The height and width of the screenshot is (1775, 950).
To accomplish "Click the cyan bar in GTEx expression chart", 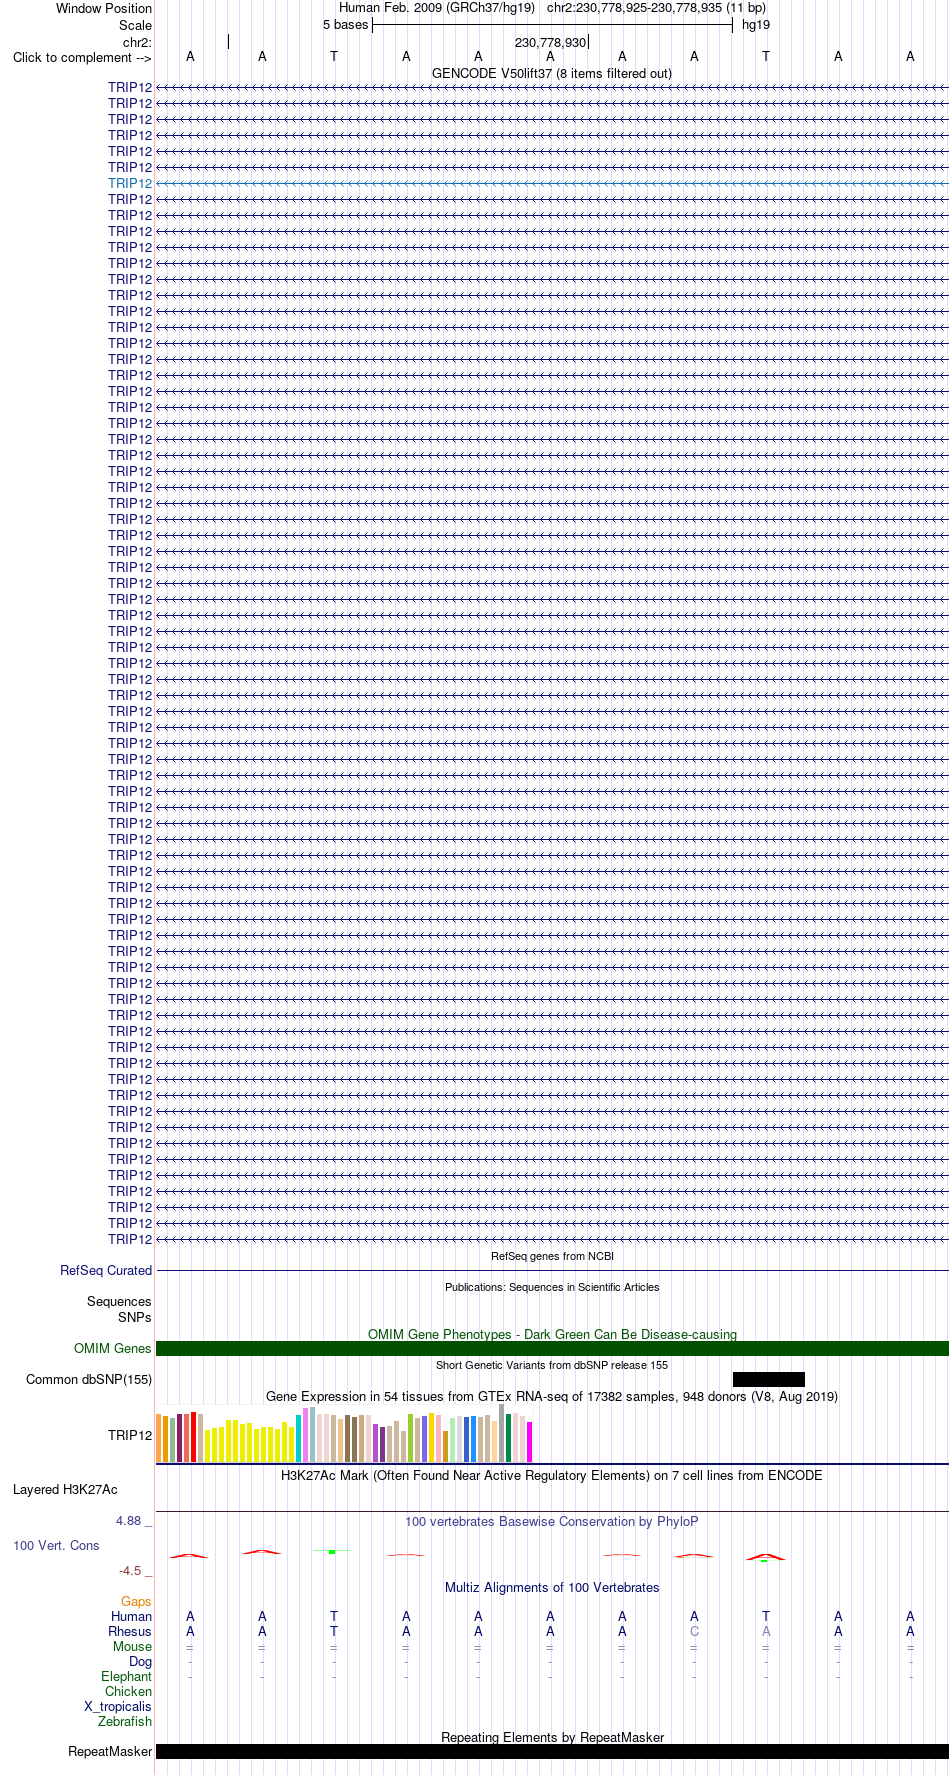I will click(299, 1439).
